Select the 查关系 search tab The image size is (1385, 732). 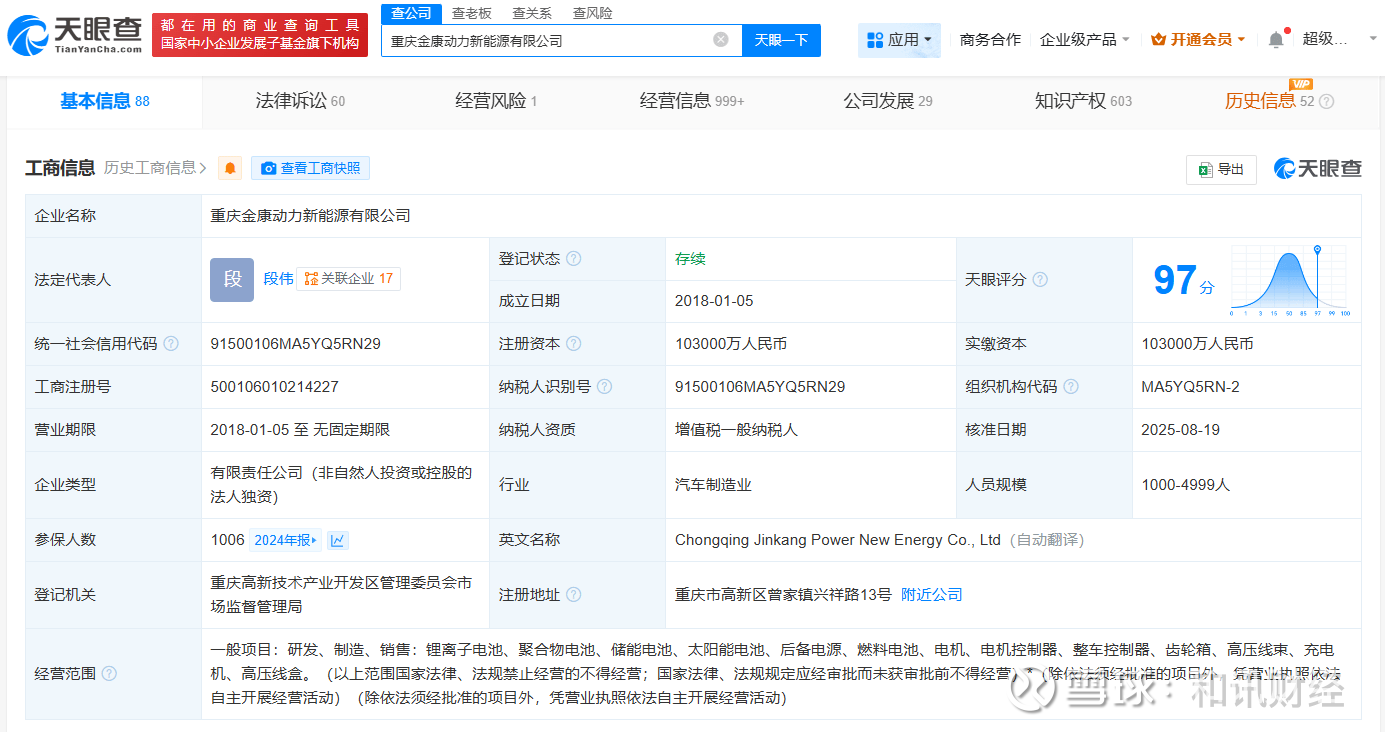(x=532, y=13)
